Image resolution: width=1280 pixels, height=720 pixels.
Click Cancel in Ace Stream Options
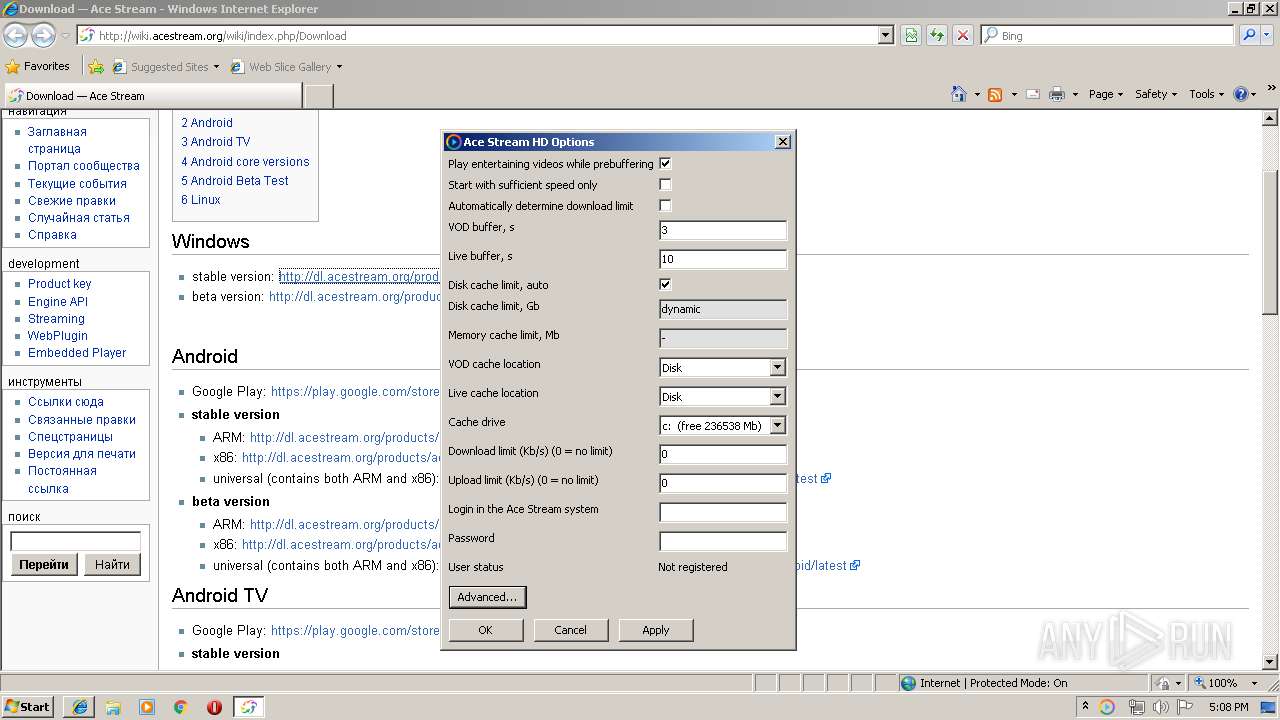[x=570, y=630]
